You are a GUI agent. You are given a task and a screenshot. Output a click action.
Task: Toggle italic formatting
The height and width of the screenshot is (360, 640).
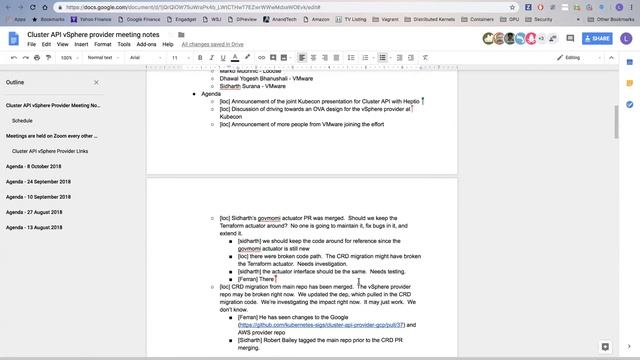(x=211, y=58)
